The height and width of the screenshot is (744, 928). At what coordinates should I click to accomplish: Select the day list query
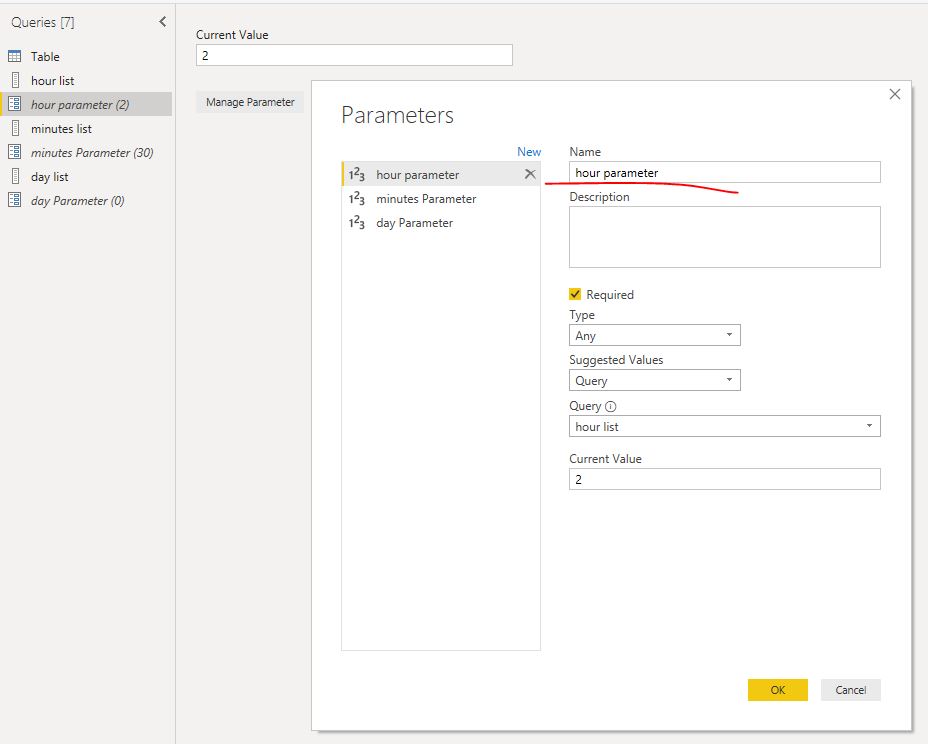(86, 176)
